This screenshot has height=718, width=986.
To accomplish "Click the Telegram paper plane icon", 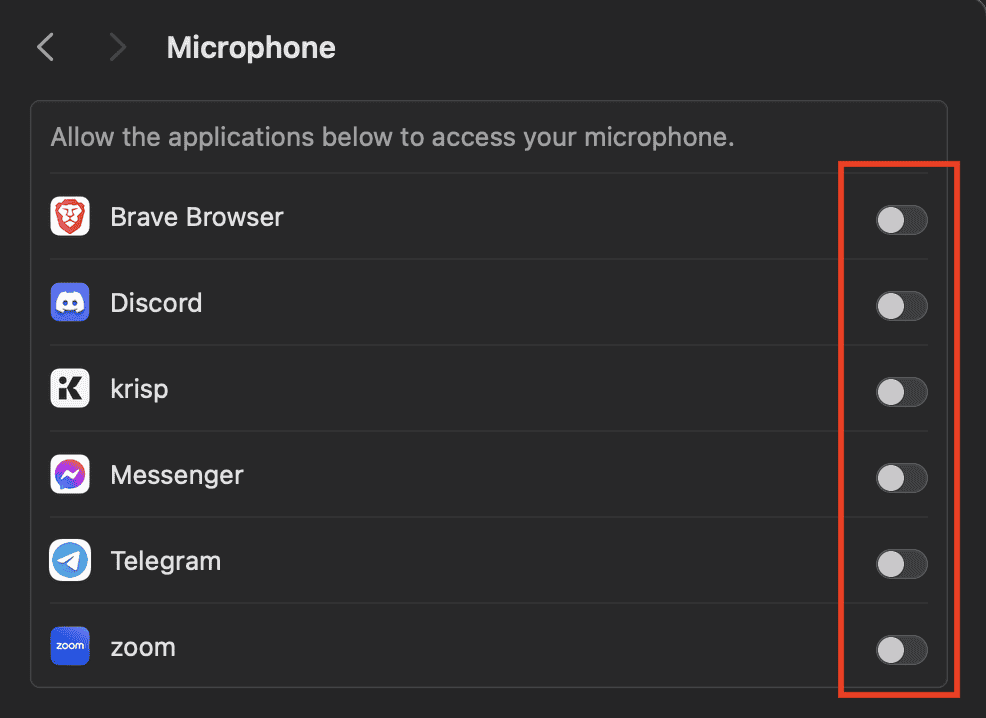I will (70, 561).
